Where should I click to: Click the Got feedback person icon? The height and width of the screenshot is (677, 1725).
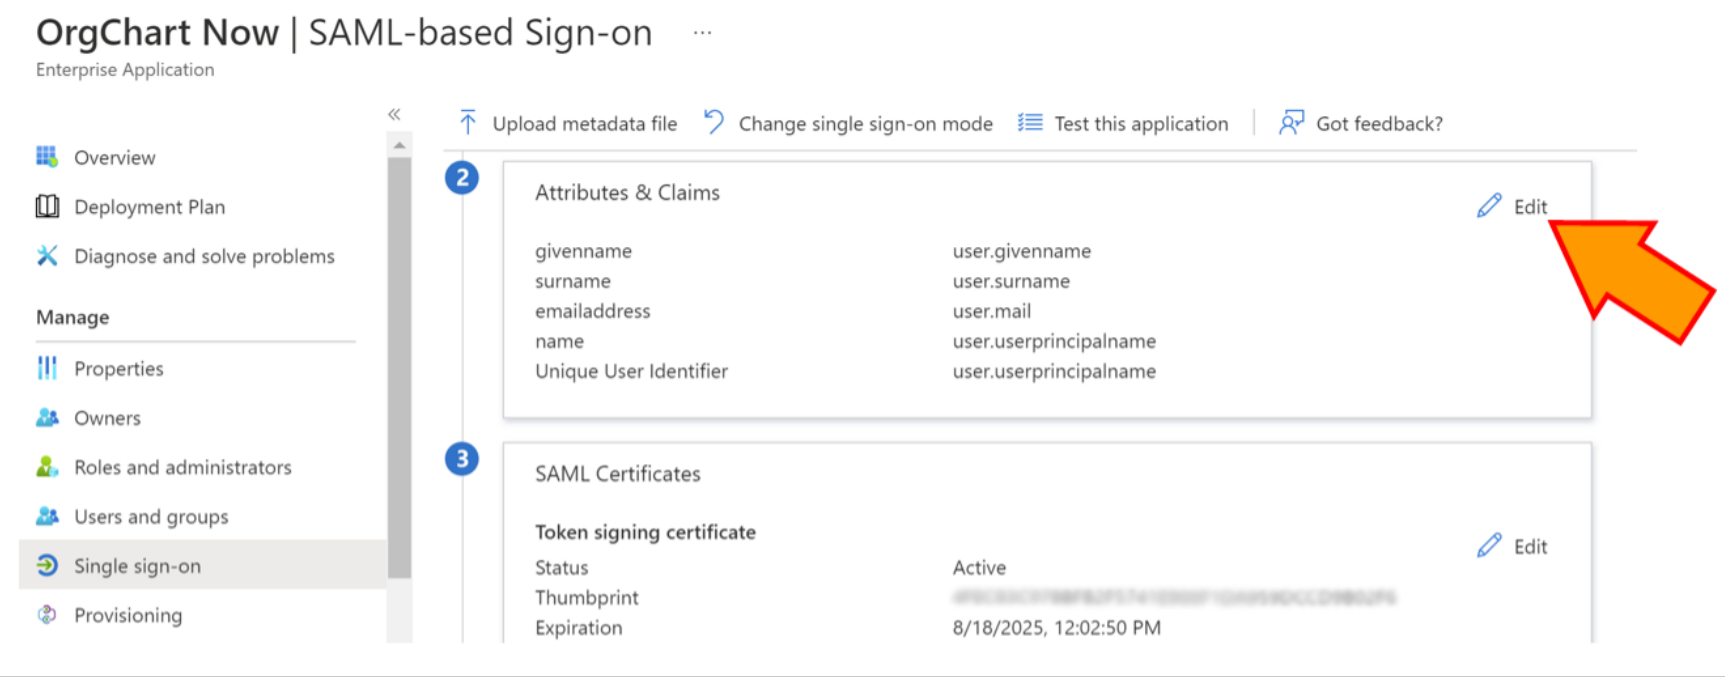pos(1291,122)
